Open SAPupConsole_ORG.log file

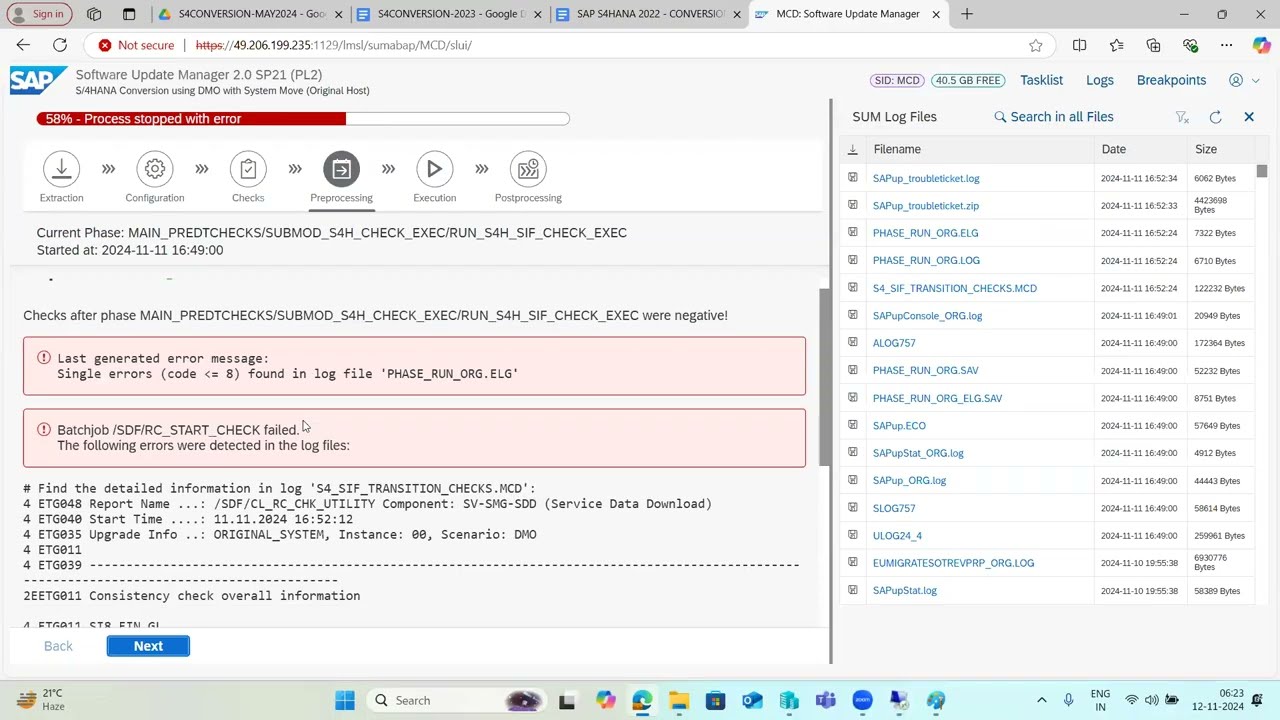pyautogui.click(x=927, y=316)
